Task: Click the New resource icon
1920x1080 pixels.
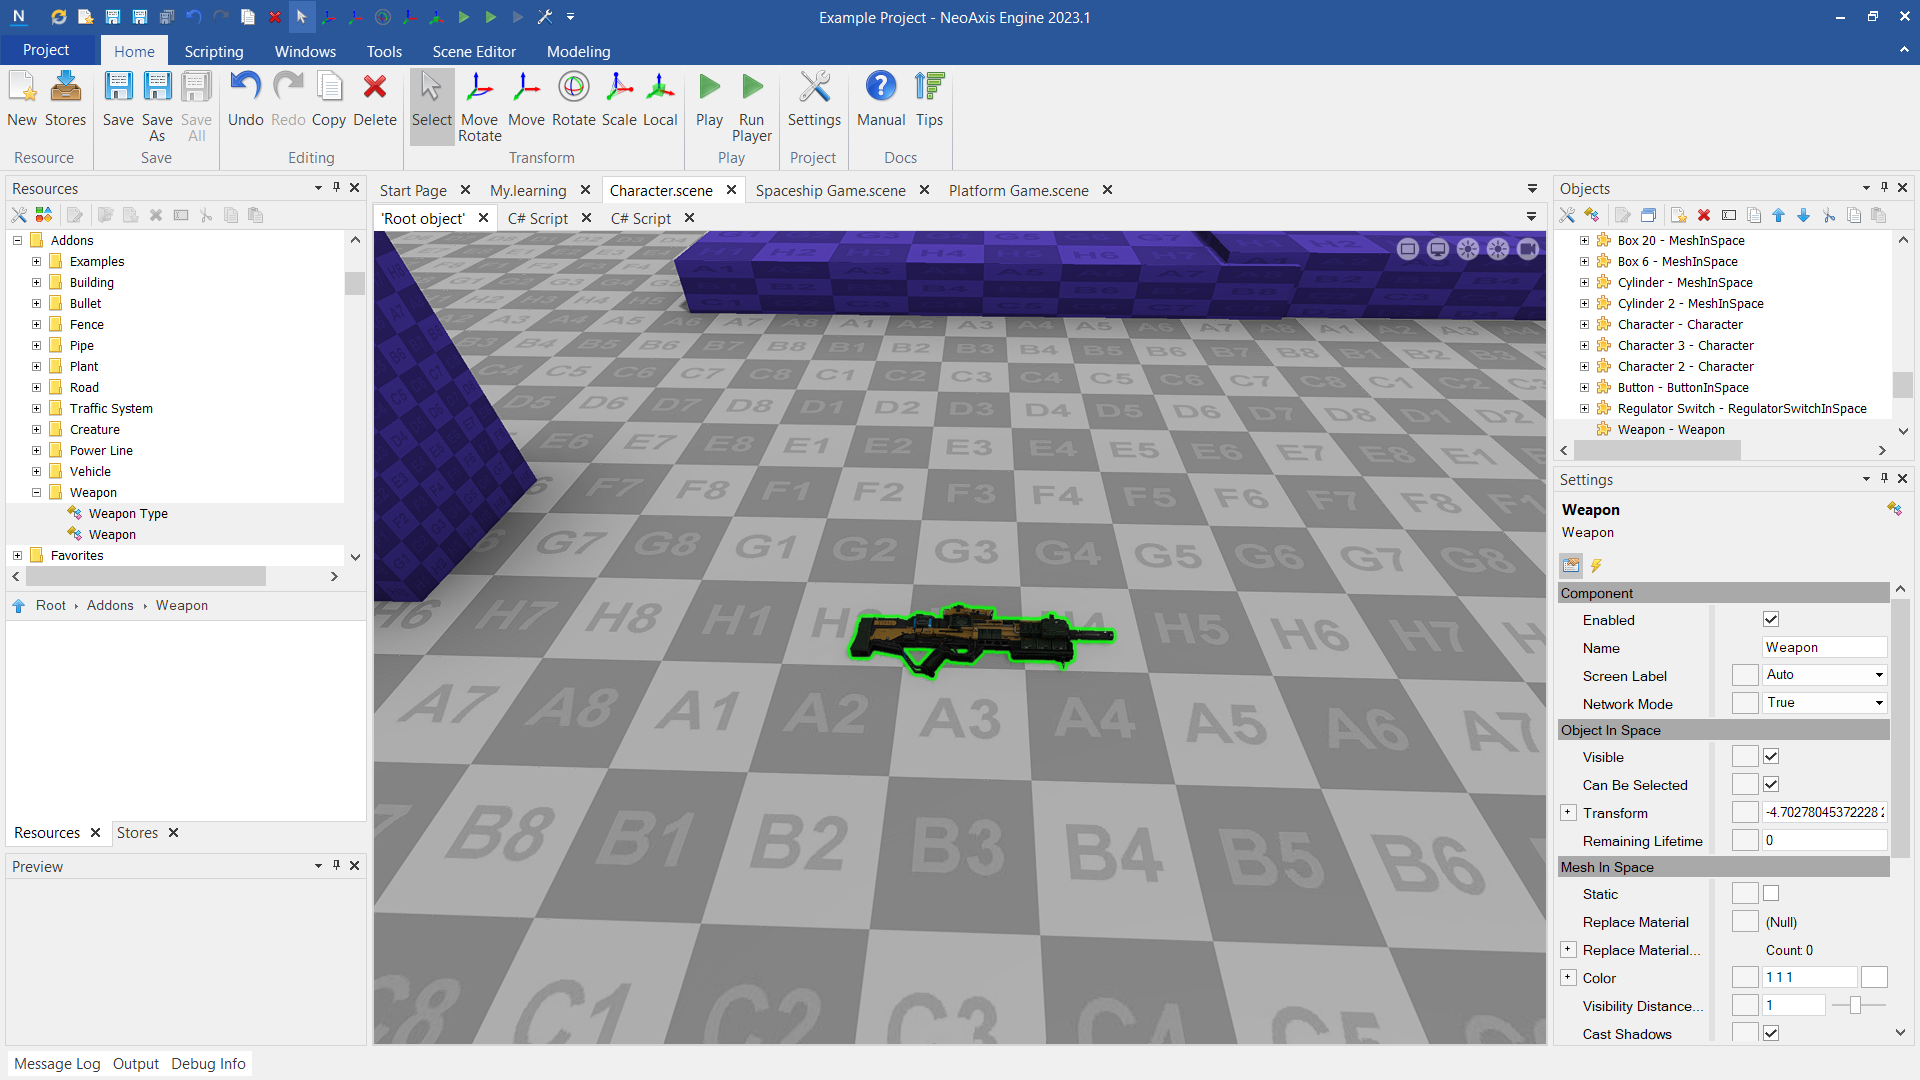Action: [x=22, y=100]
